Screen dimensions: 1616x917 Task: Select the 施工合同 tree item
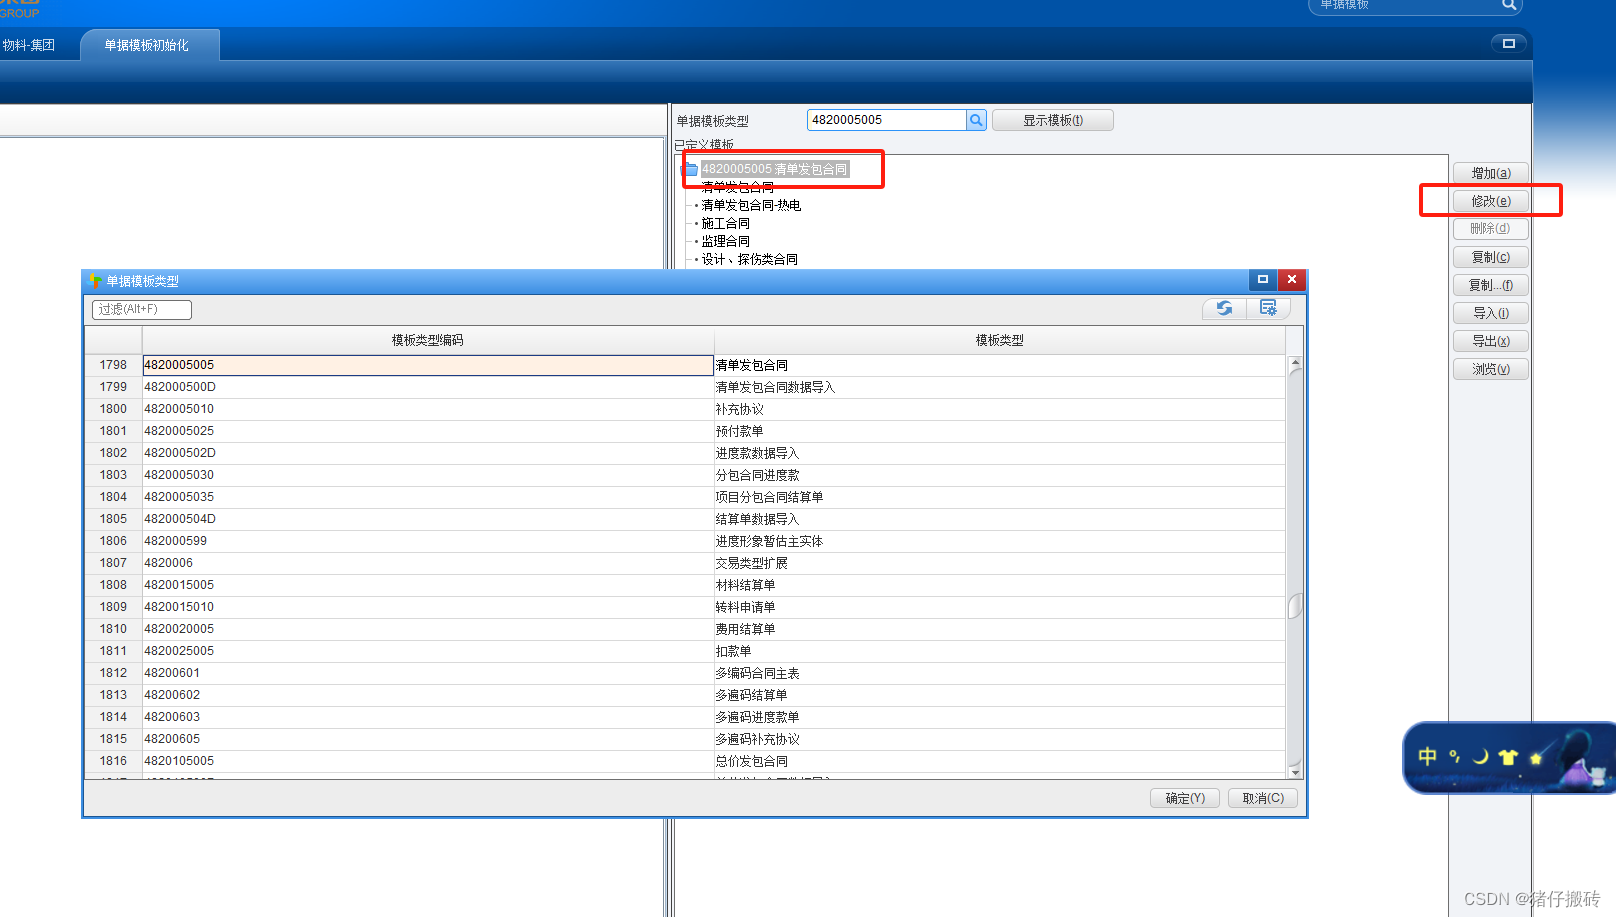[726, 222]
